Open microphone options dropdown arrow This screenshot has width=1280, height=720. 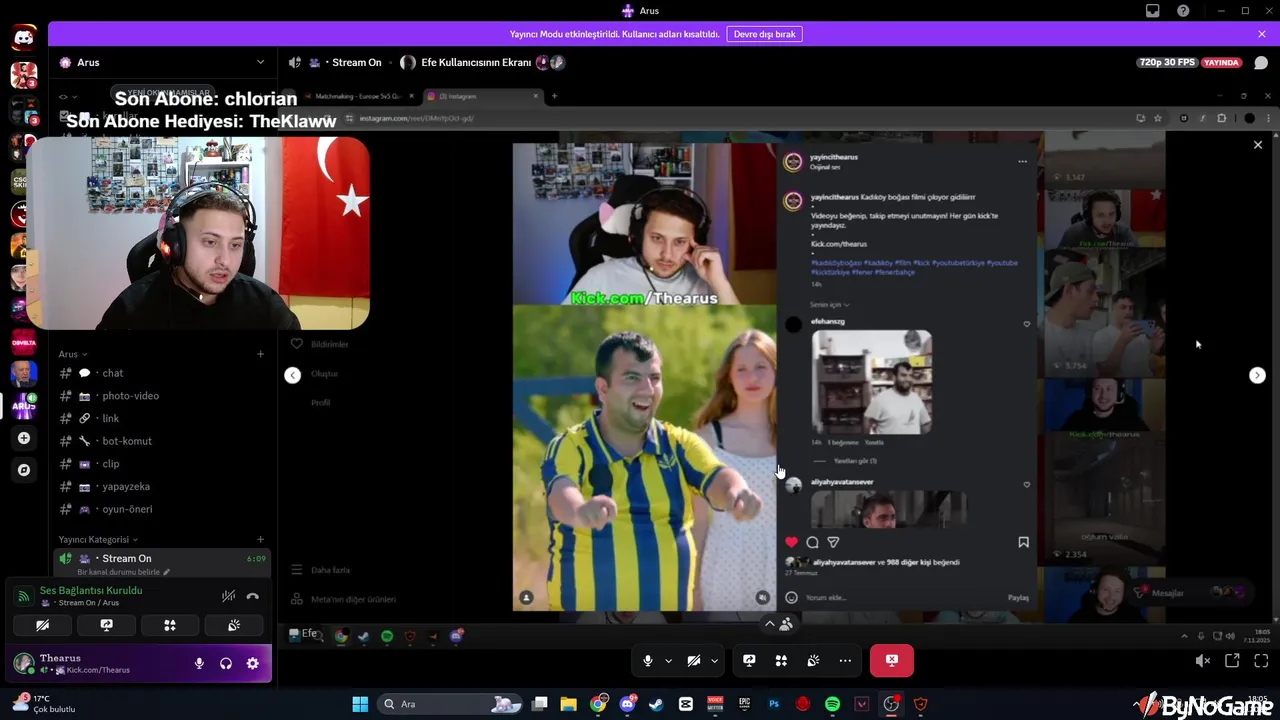tap(668, 660)
